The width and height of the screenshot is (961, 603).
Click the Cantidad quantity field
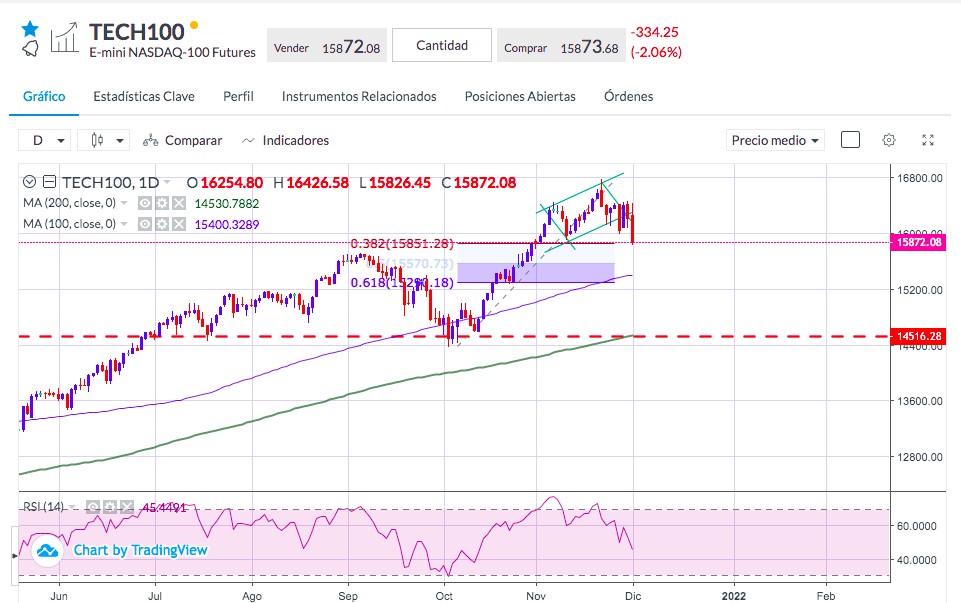442,45
